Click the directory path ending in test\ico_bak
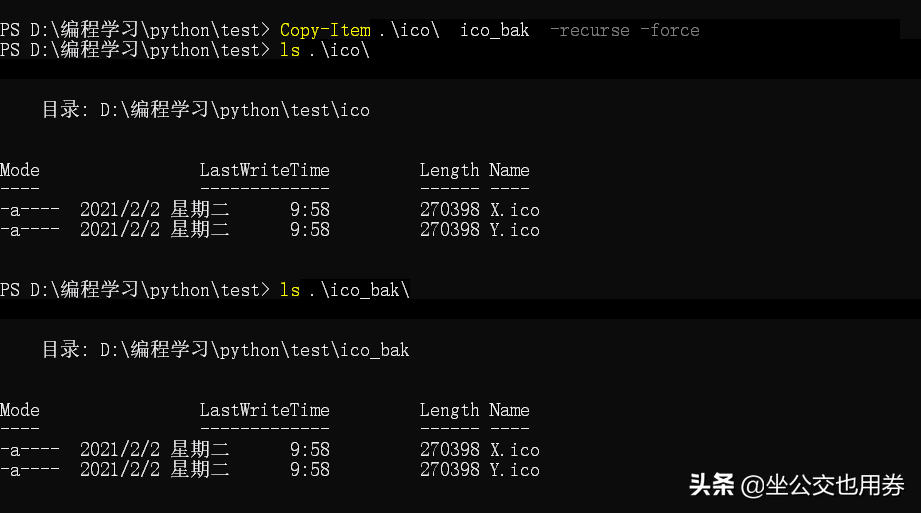This screenshot has width=921, height=513. [255, 350]
